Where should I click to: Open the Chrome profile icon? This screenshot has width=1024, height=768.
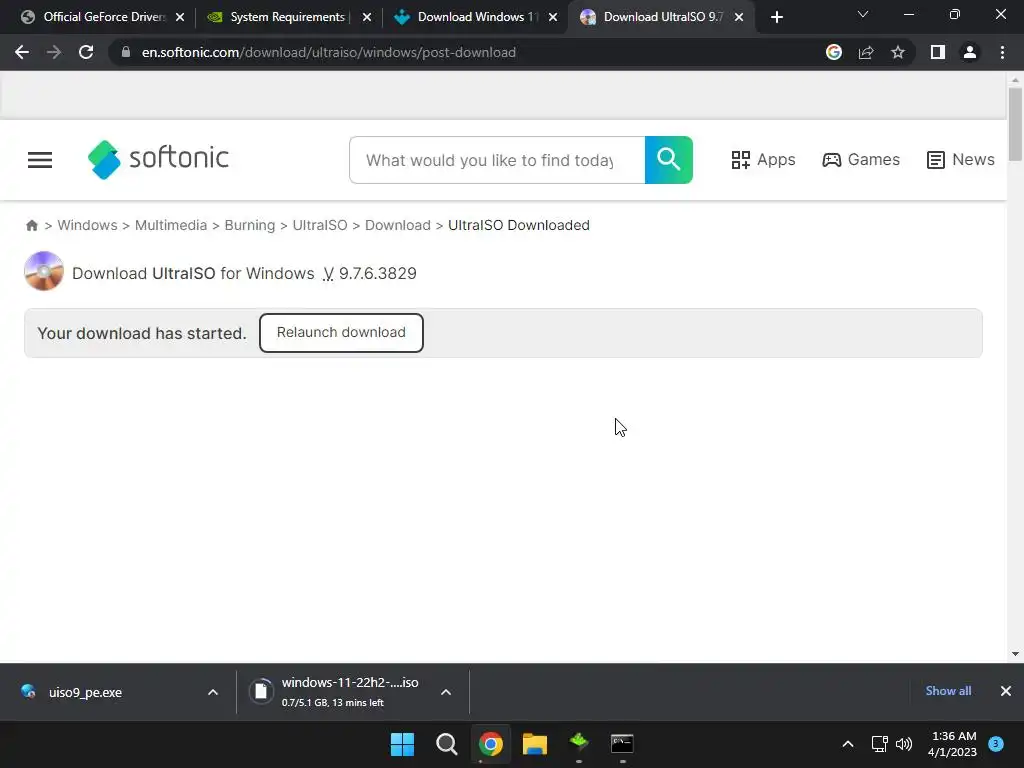point(970,52)
